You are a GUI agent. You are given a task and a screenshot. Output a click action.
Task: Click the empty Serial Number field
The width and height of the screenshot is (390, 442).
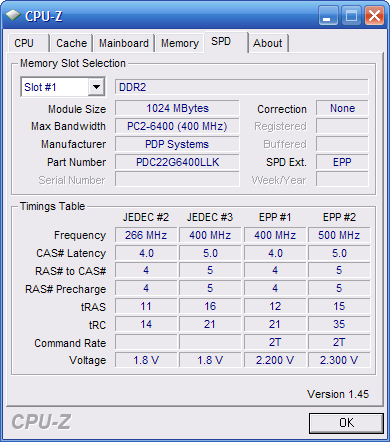point(177,179)
